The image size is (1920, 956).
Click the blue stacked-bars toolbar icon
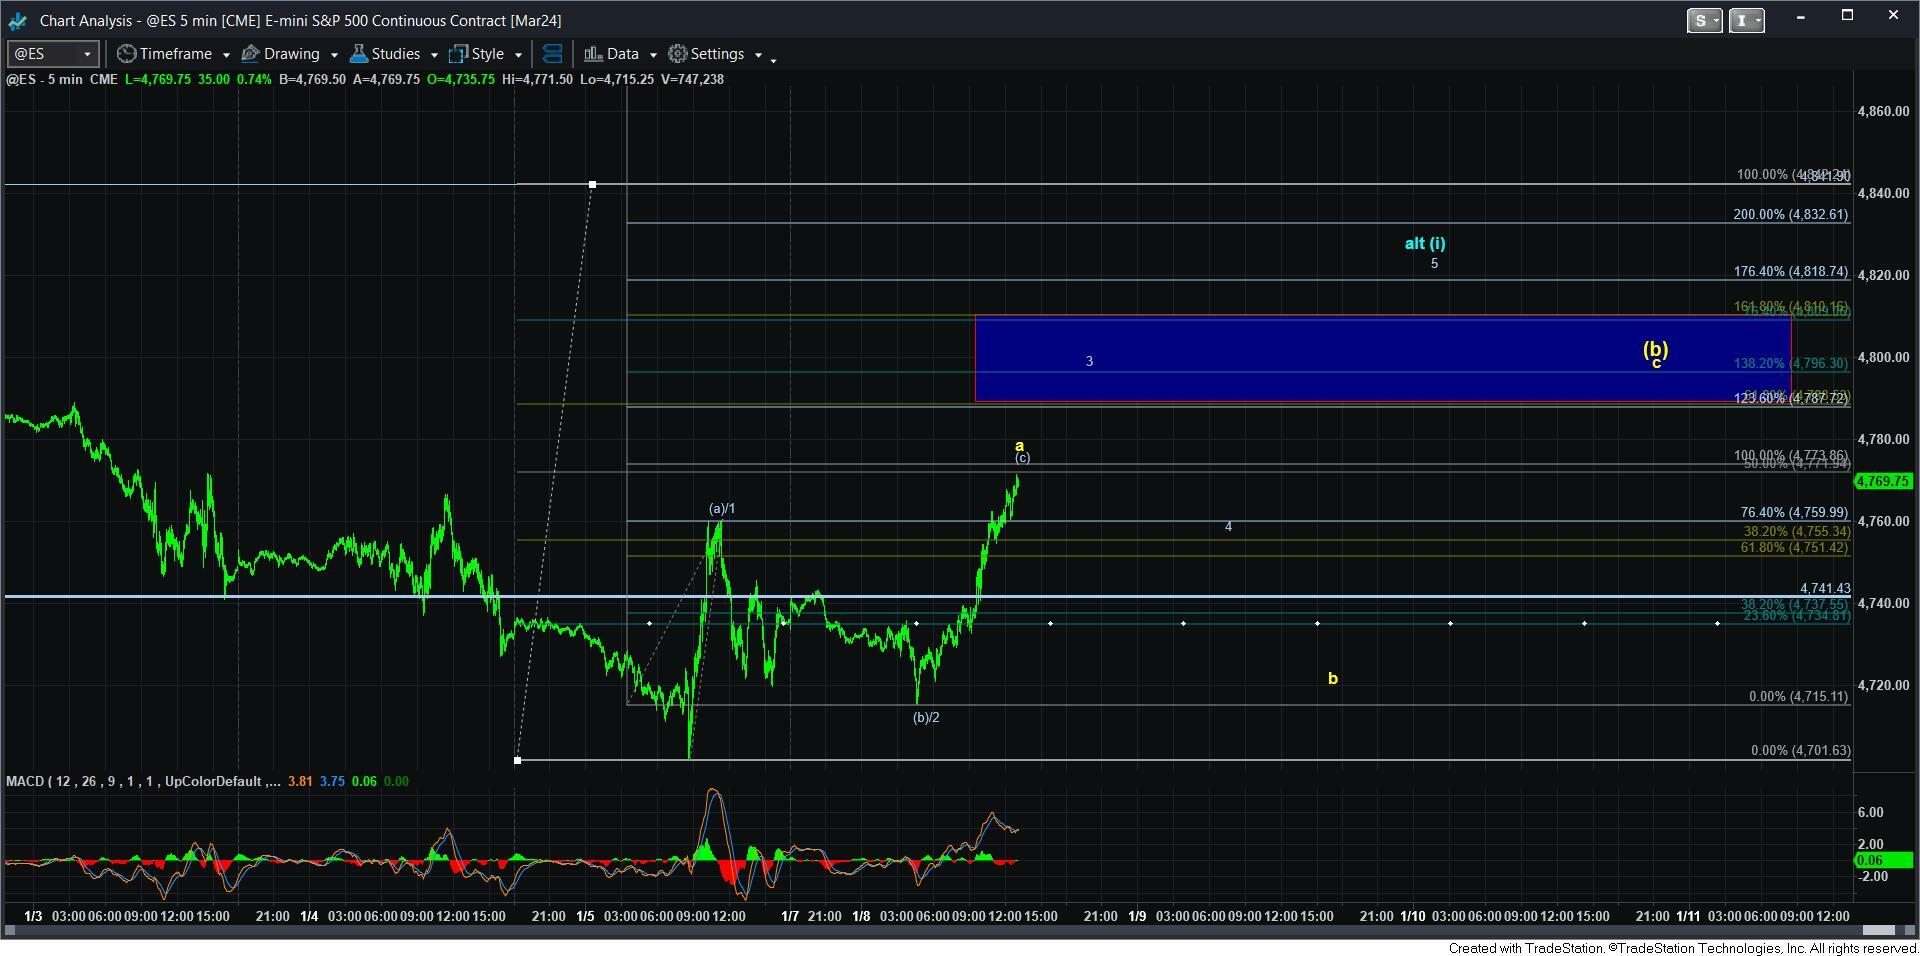pyautogui.click(x=552, y=54)
